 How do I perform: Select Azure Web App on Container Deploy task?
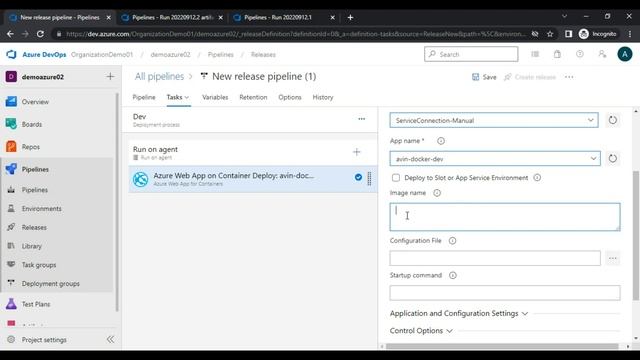[x=253, y=179]
